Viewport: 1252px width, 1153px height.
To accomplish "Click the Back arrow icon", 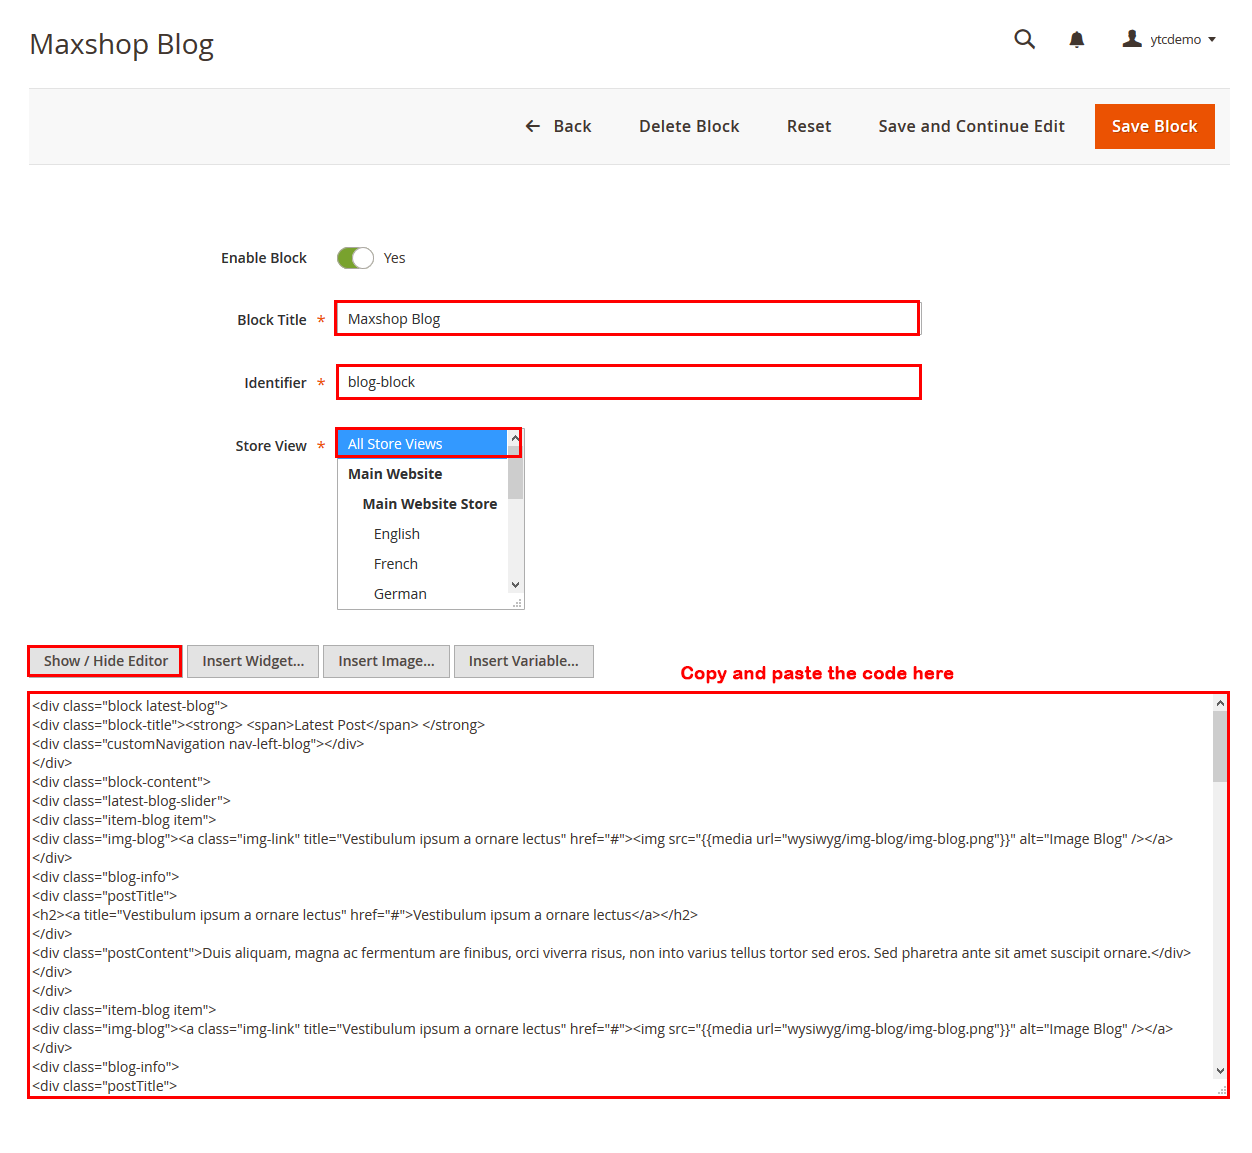I will coord(533,126).
